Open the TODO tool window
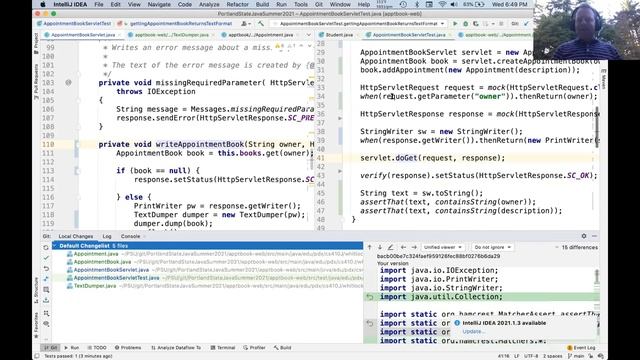 click(97, 348)
